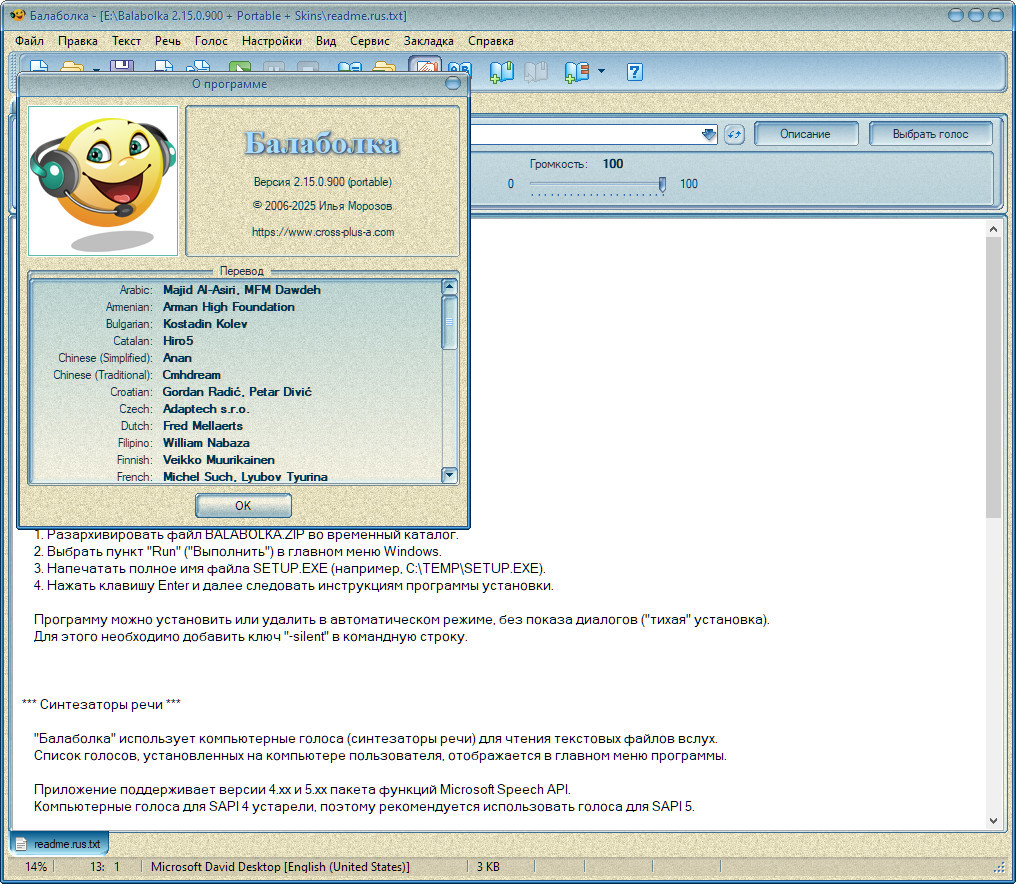Click the main text scrollbar up arrow
Screen dimensions: 1016x884
tap(993, 229)
